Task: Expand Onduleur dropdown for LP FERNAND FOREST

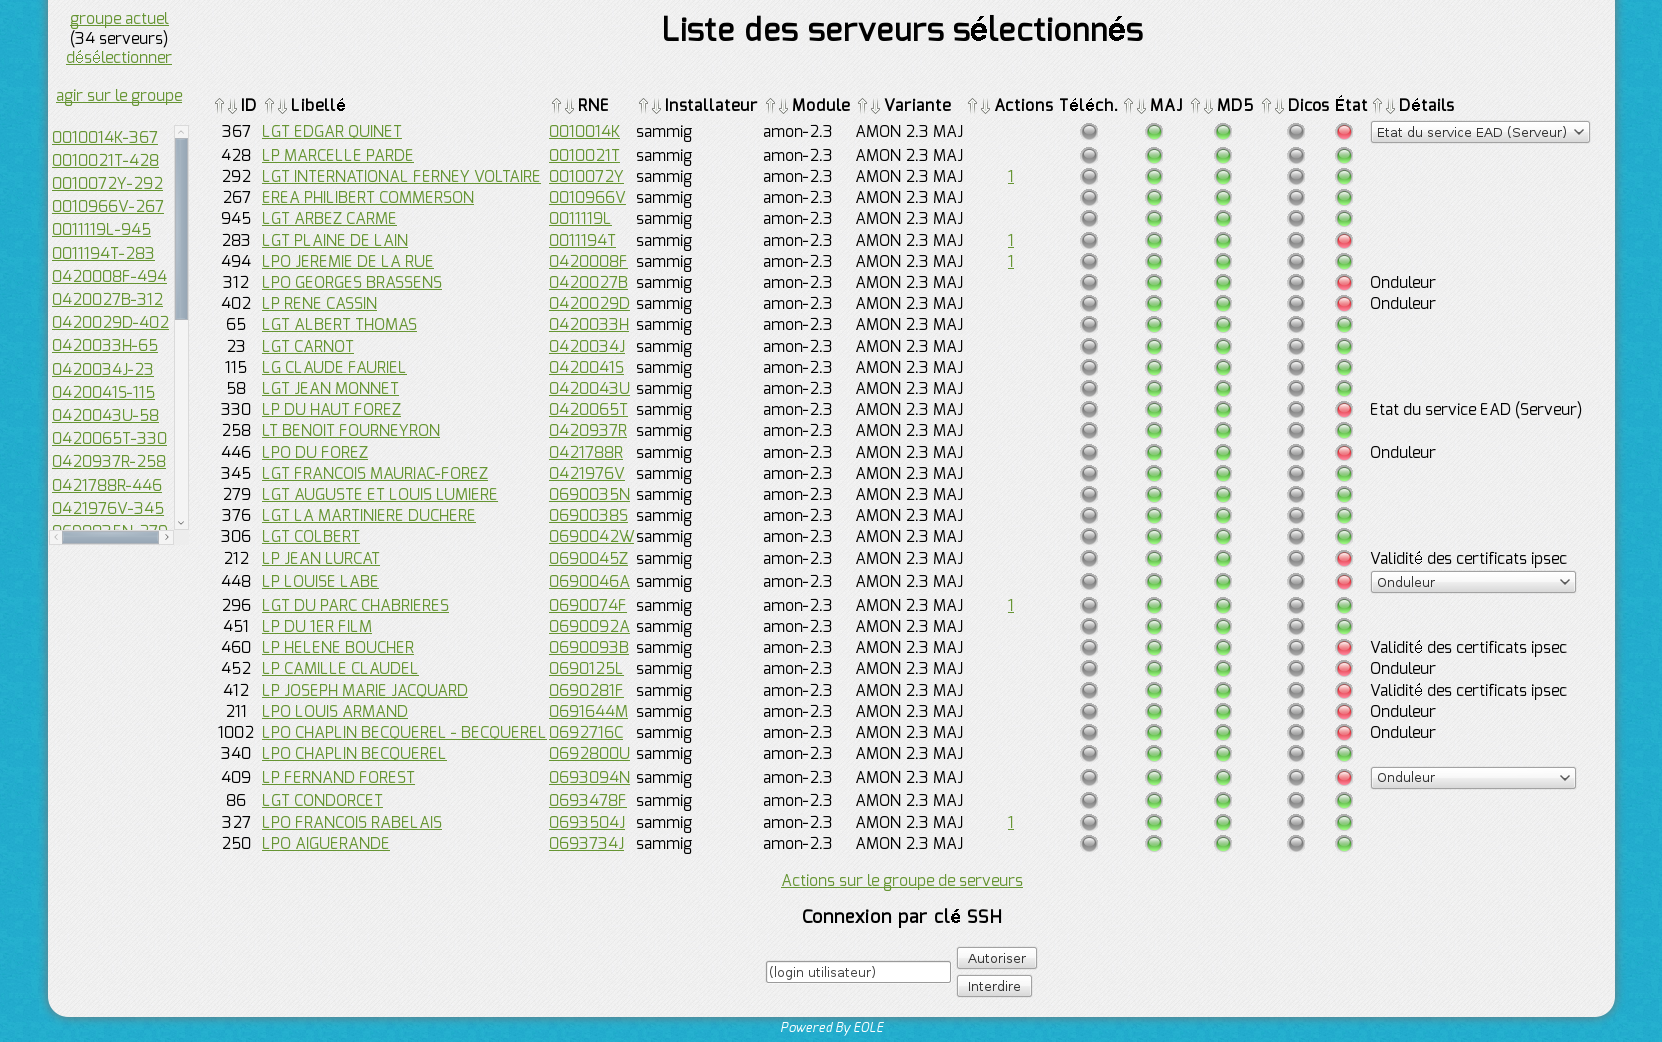Action: pyautogui.click(x=1472, y=778)
